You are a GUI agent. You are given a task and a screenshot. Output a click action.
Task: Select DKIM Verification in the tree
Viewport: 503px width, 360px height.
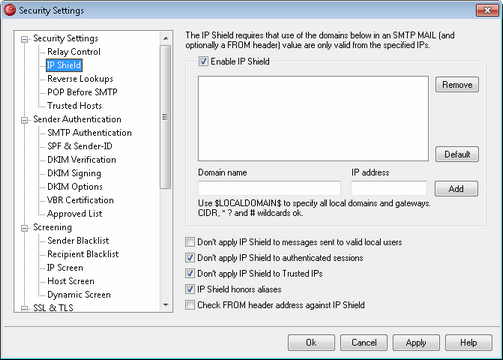coord(82,160)
